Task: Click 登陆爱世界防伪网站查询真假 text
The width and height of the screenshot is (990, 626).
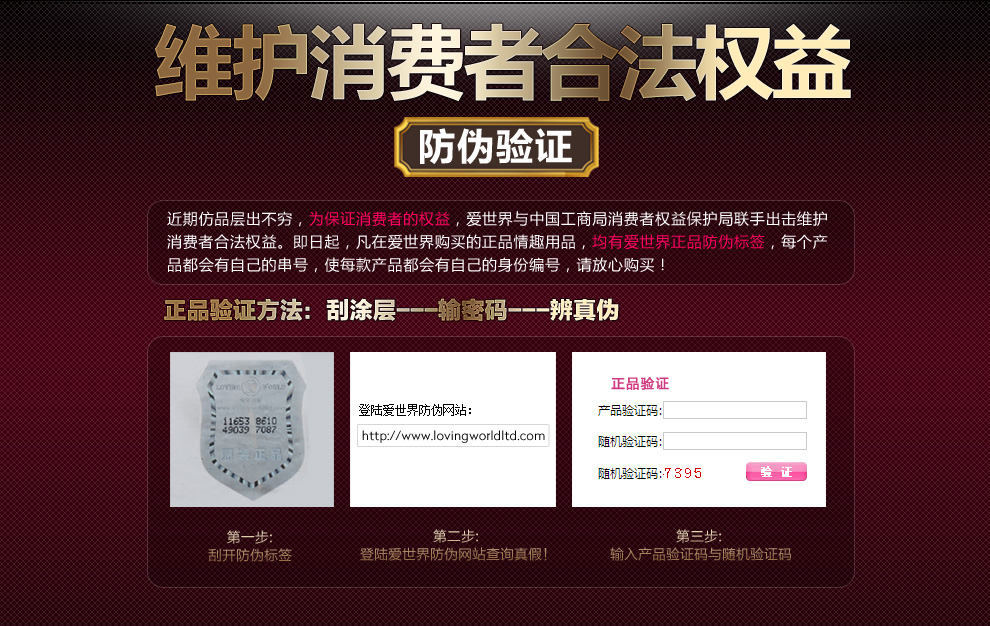Action: (454, 555)
